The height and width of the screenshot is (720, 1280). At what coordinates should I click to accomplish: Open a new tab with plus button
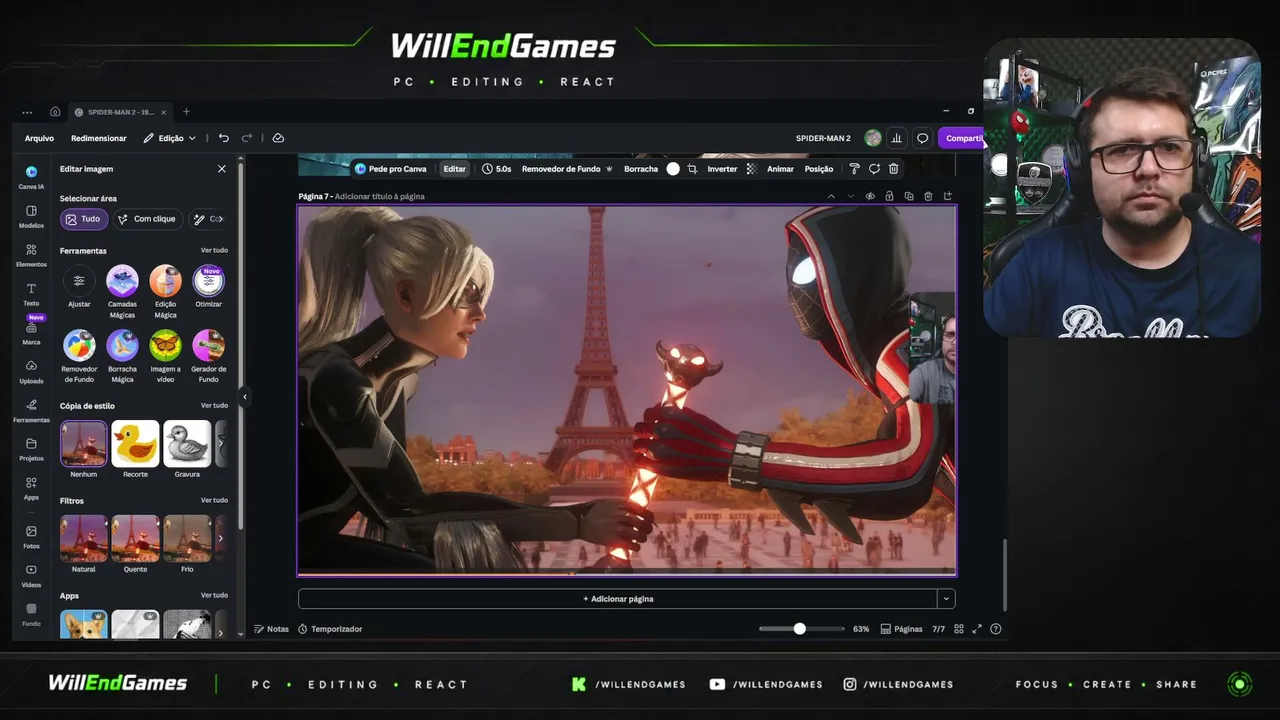click(x=186, y=112)
